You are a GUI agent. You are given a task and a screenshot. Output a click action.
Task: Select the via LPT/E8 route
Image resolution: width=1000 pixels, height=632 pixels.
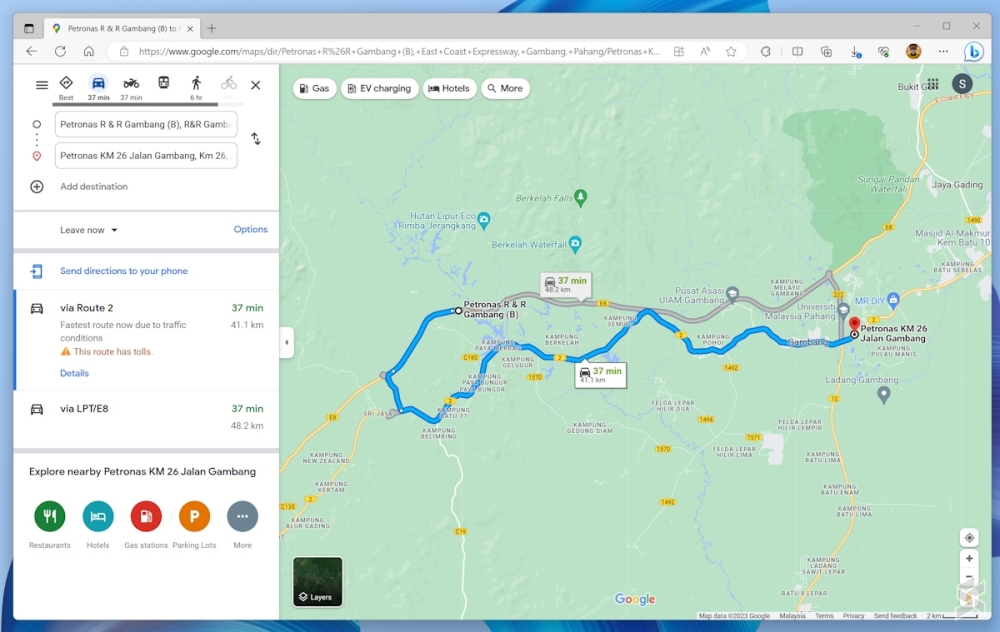click(x=147, y=417)
